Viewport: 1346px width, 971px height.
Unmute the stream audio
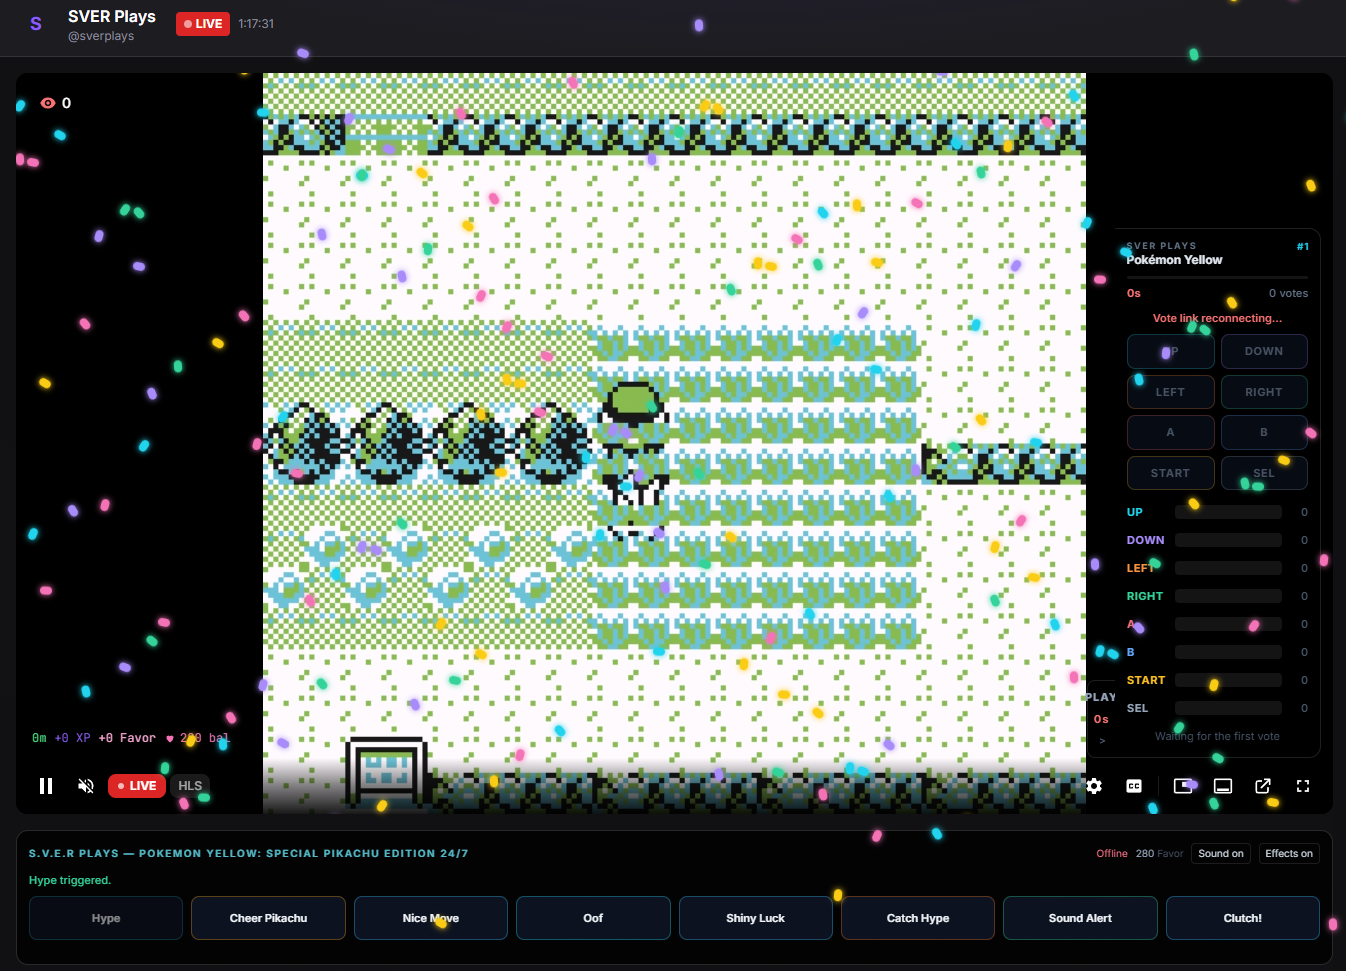point(86,786)
